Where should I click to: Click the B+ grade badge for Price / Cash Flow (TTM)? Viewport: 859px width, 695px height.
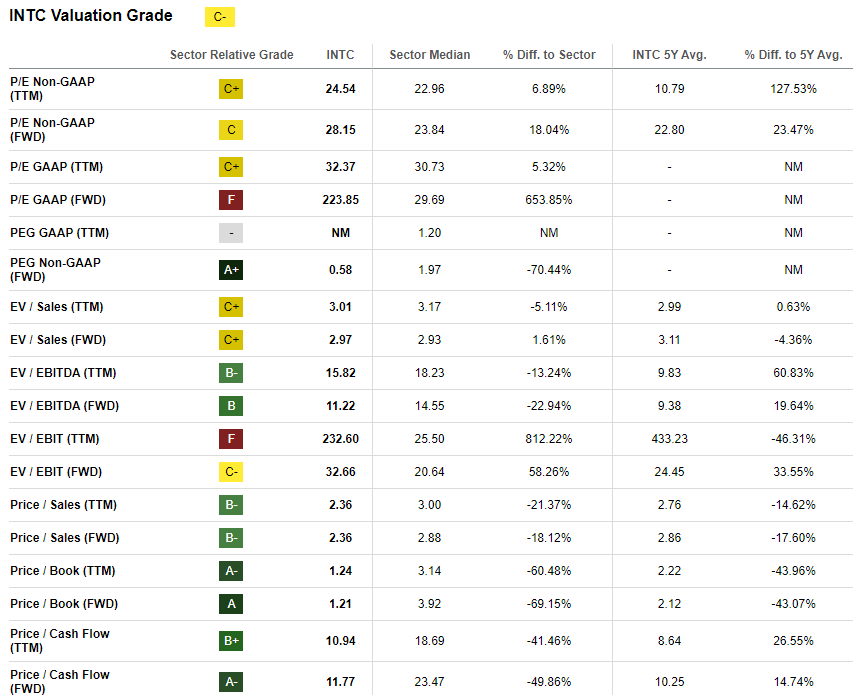click(x=231, y=641)
